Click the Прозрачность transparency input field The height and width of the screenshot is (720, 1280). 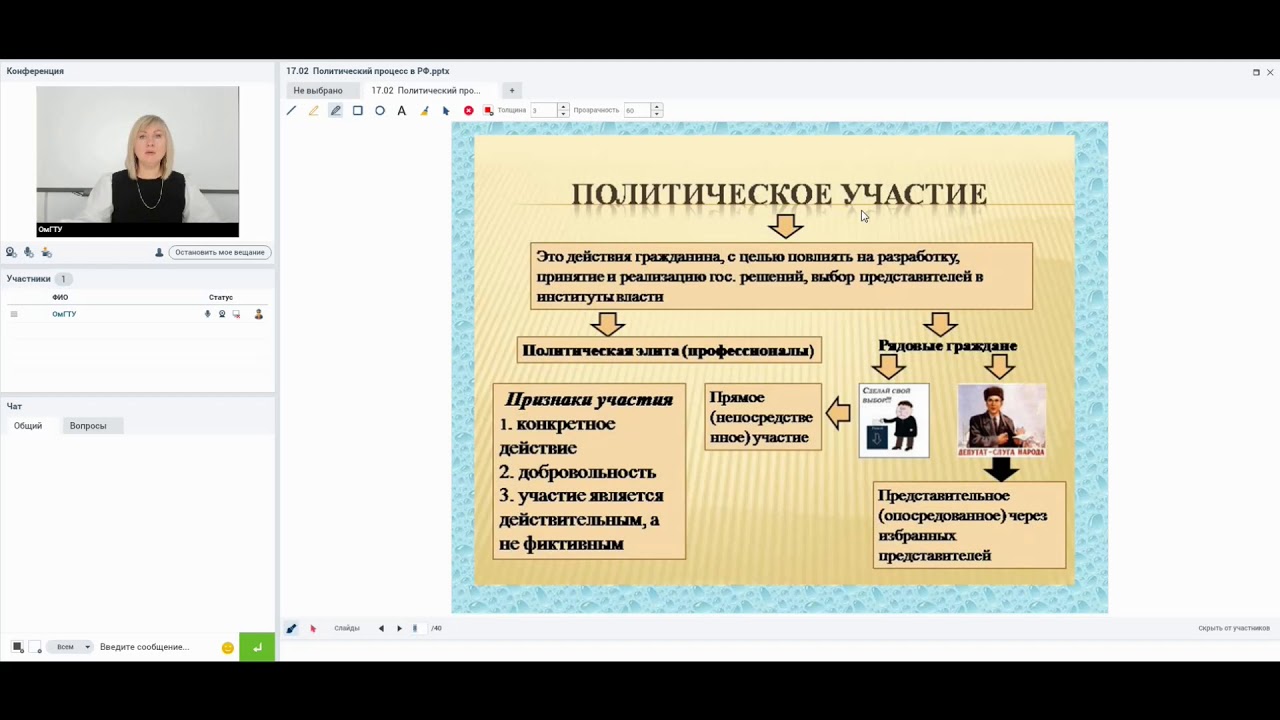[637, 110]
